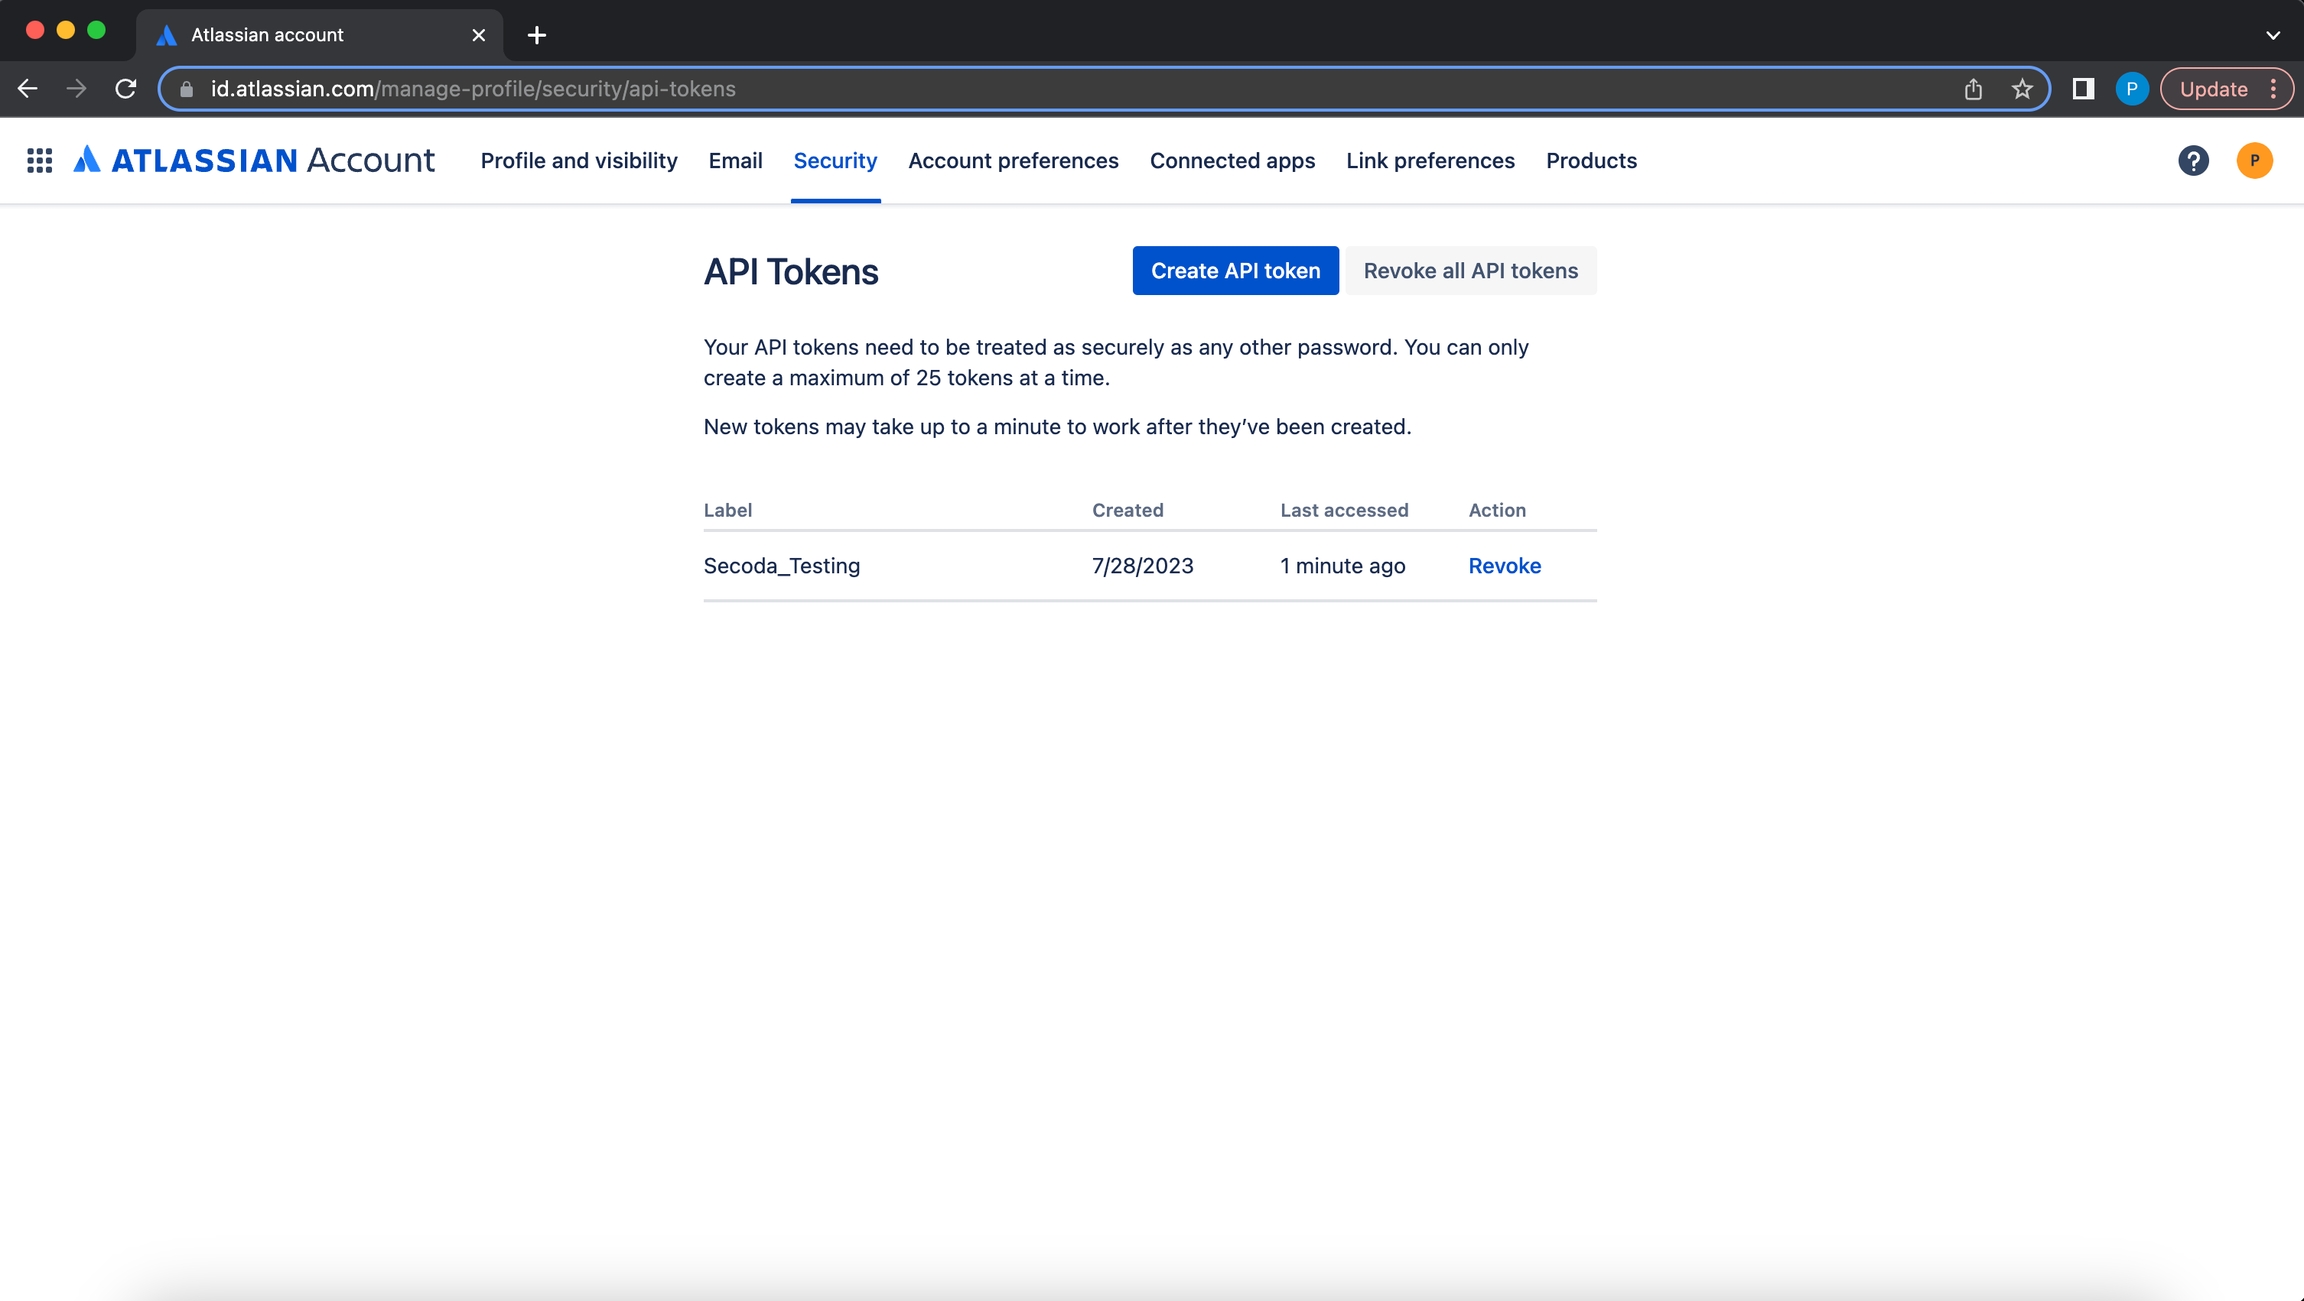The image size is (2304, 1301).
Task: Click the Label column header
Action: (x=727, y=510)
